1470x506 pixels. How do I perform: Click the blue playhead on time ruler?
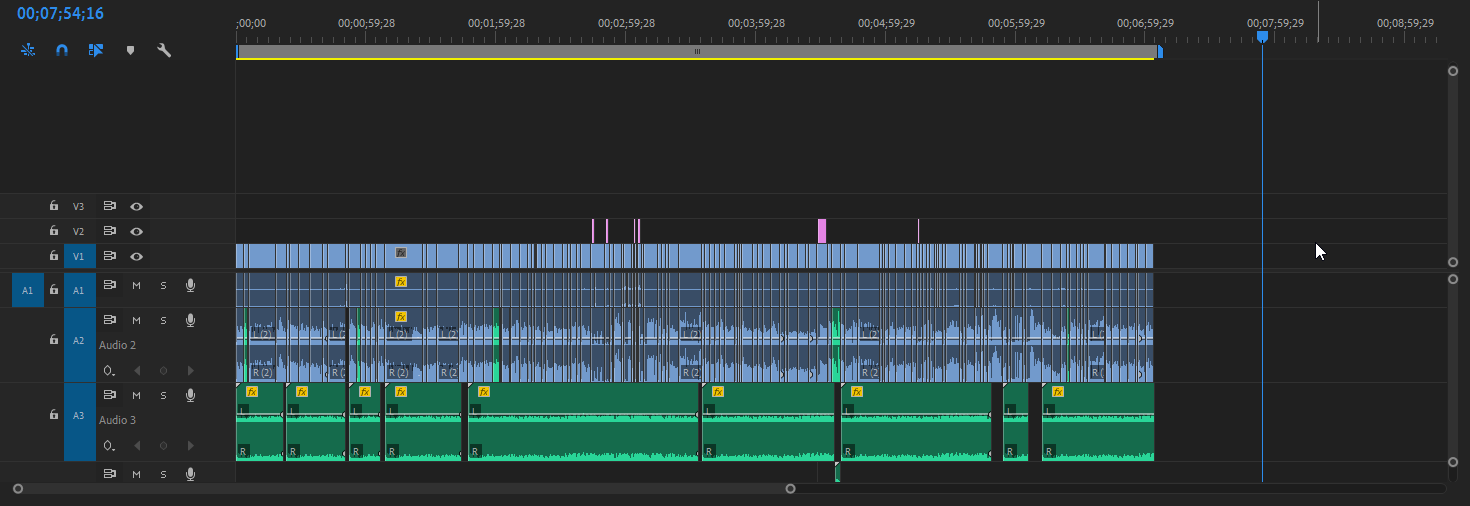pyautogui.click(x=1262, y=36)
